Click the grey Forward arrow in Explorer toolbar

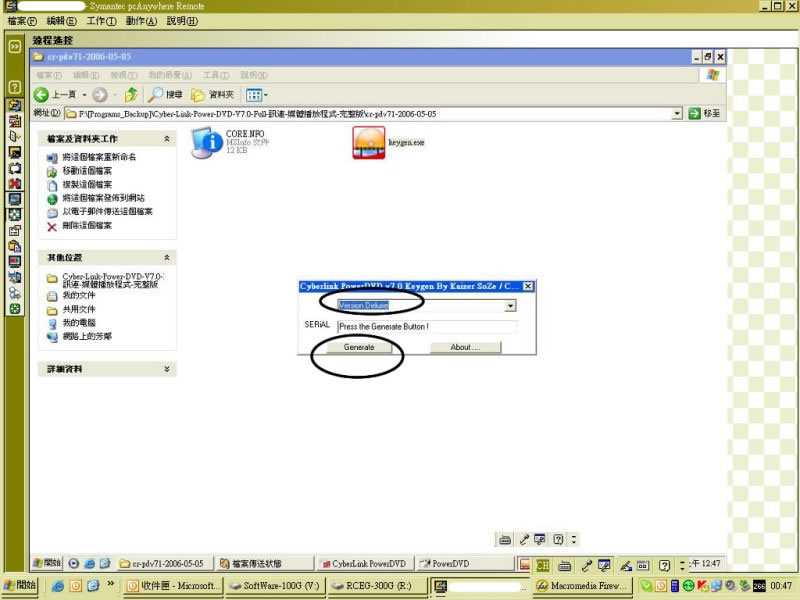pos(100,94)
